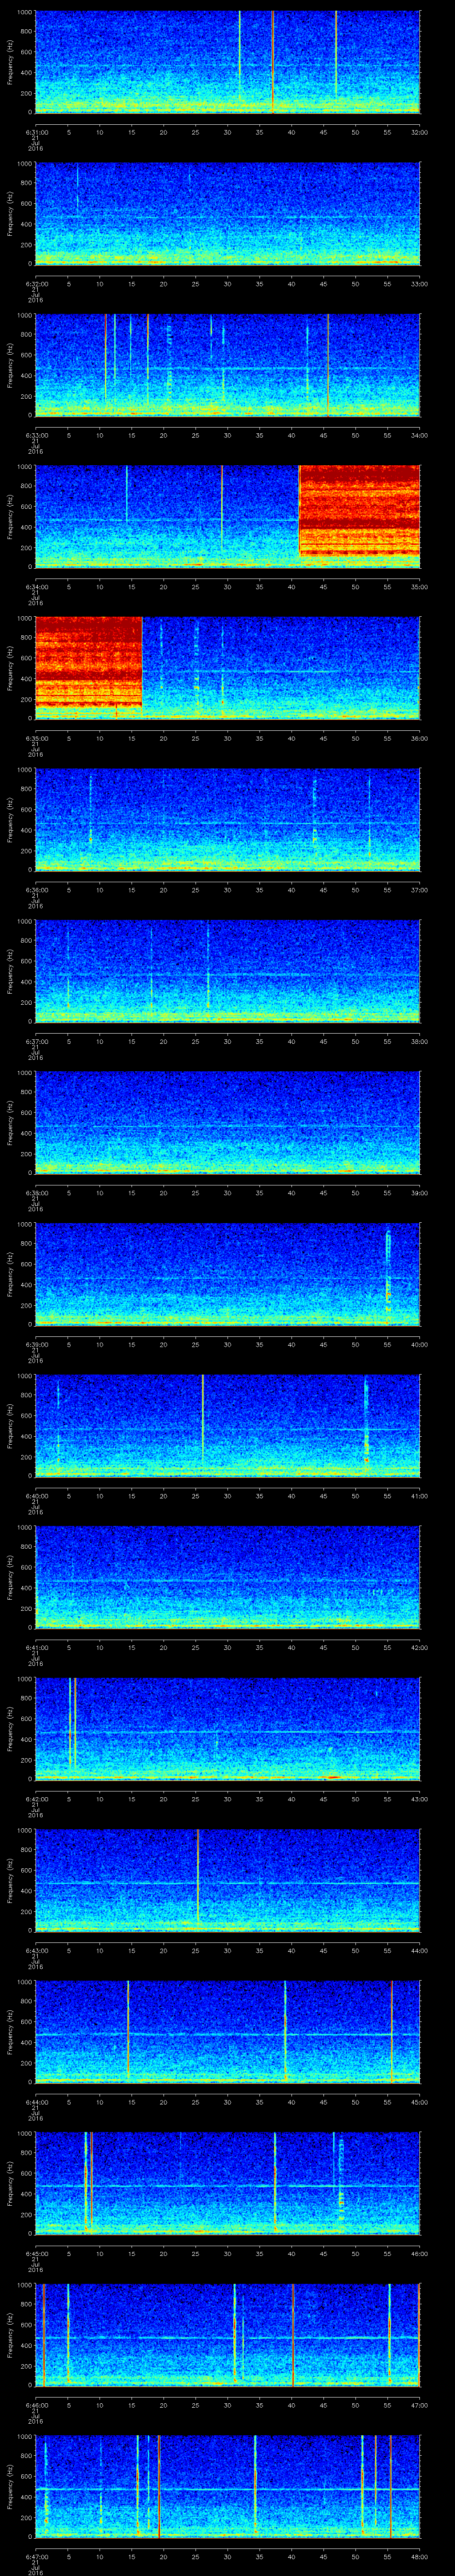This screenshot has width=455, height=2576.
Task: Click the 6:39:00 start time label
Action: tap(36, 1344)
